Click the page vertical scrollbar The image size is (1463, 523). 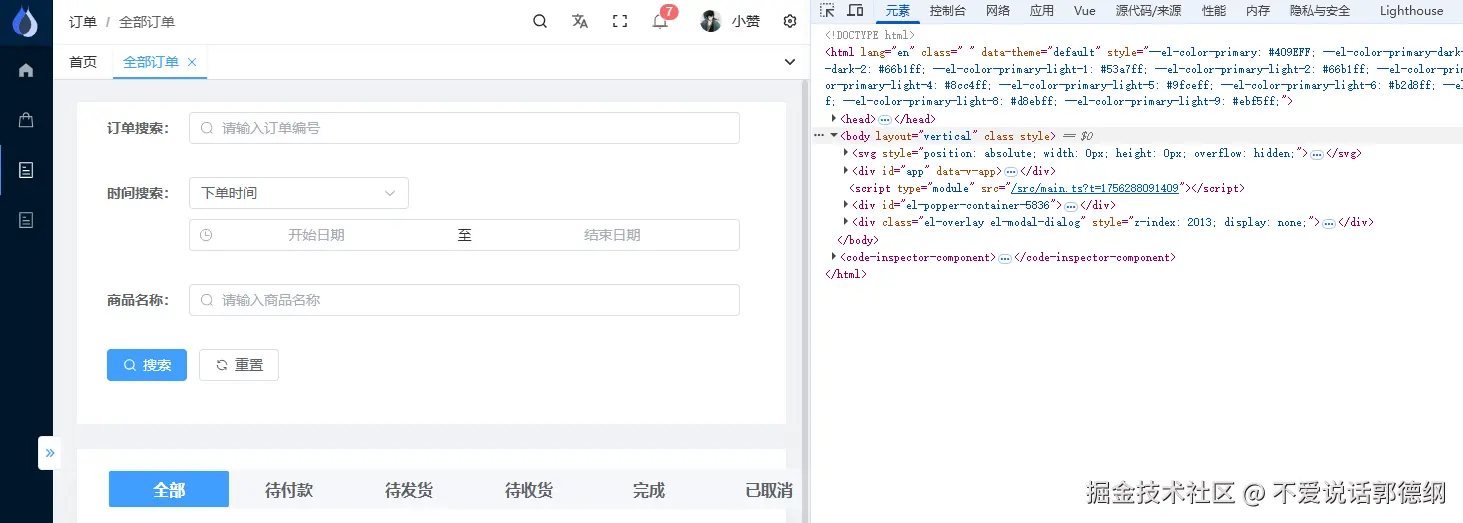(806, 300)
